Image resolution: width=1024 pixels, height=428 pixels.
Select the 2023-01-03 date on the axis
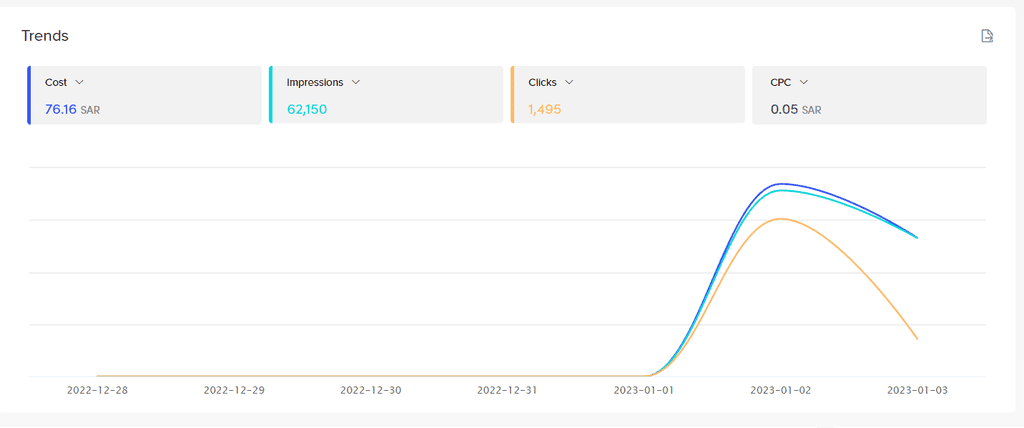click(x=917, y=390)
